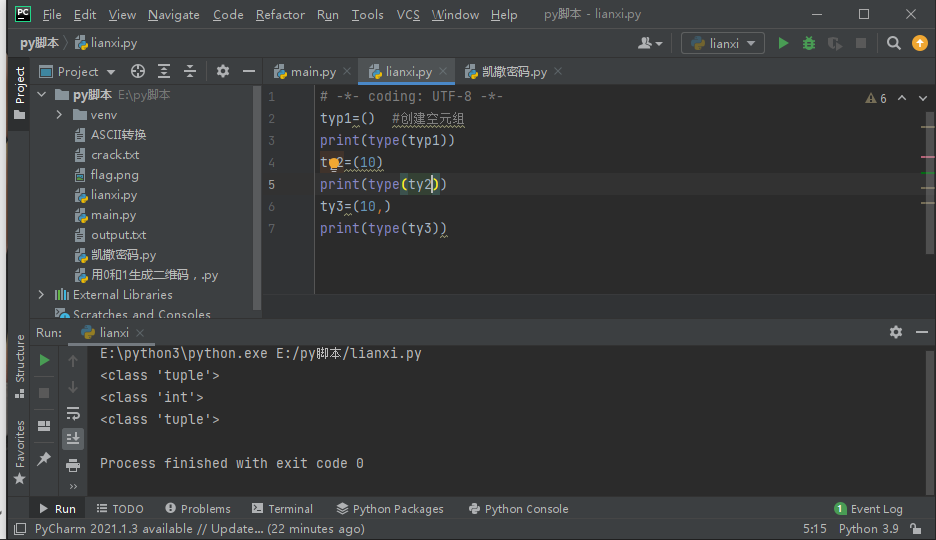Screen dimensions: 936x540
Task: Toggle soft-wrap in Run console
Action: click(73, 413)
